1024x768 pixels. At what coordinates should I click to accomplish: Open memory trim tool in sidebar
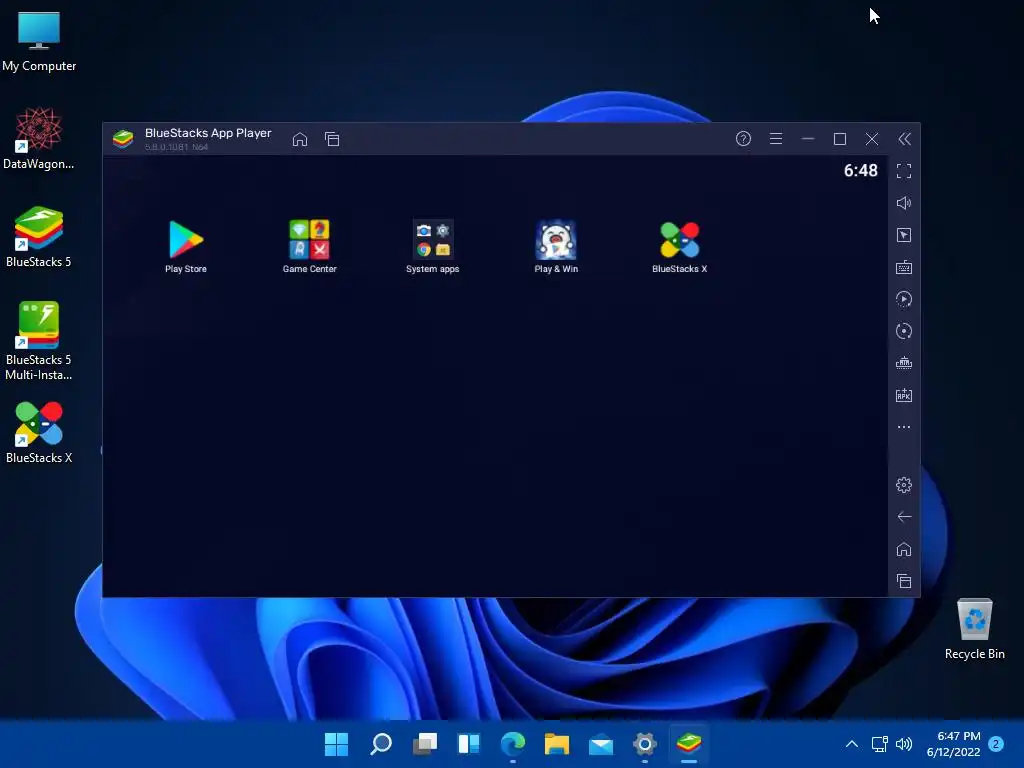tap(904, 363)
